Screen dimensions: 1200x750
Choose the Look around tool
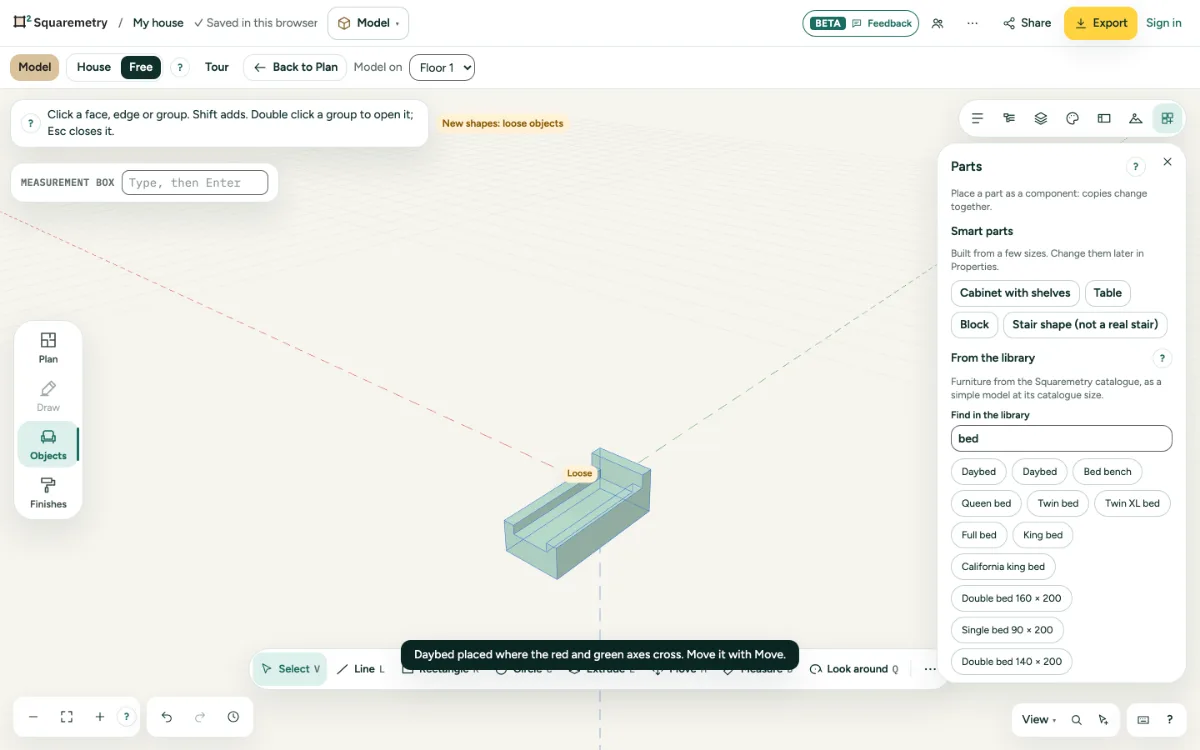click(x=854, y=669)
